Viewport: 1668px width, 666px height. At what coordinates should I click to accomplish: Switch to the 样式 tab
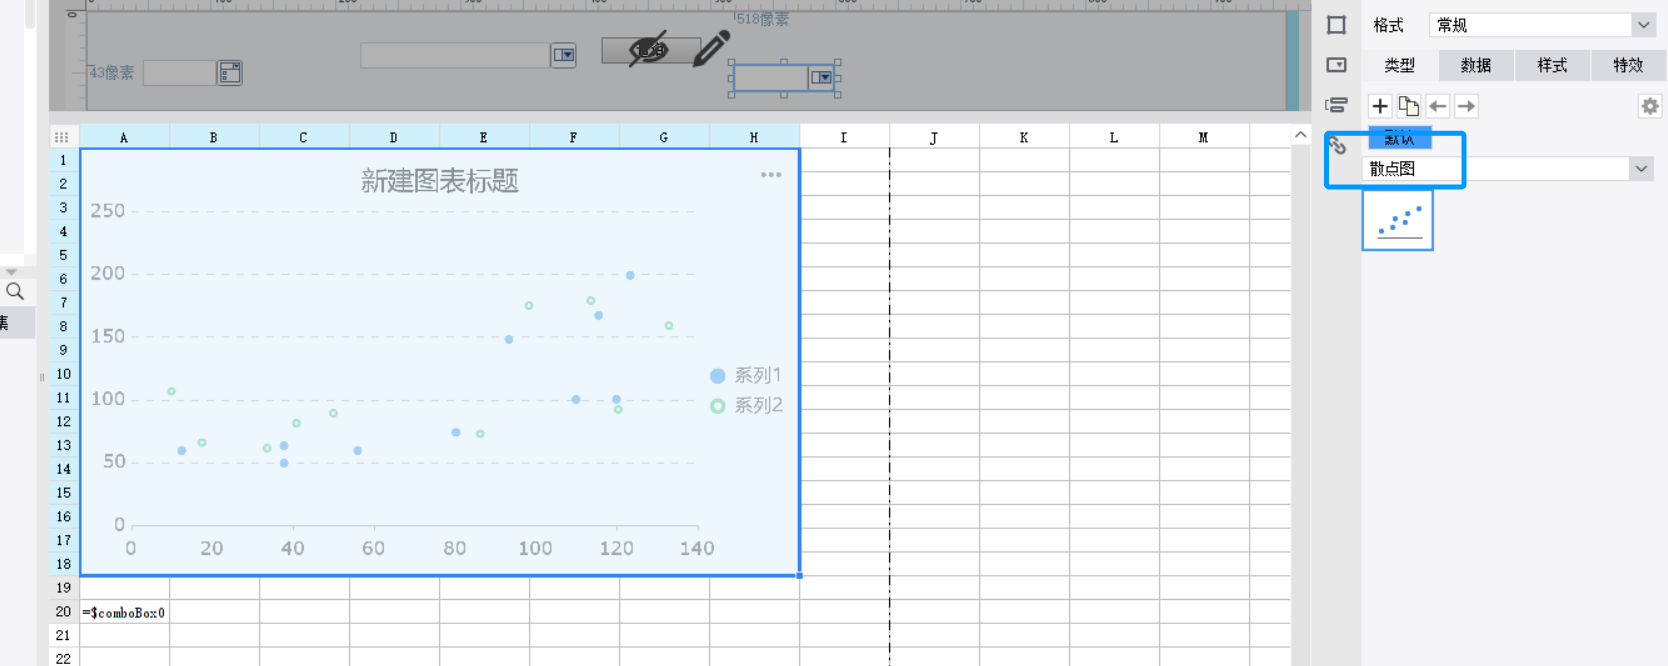(1551, 65)
